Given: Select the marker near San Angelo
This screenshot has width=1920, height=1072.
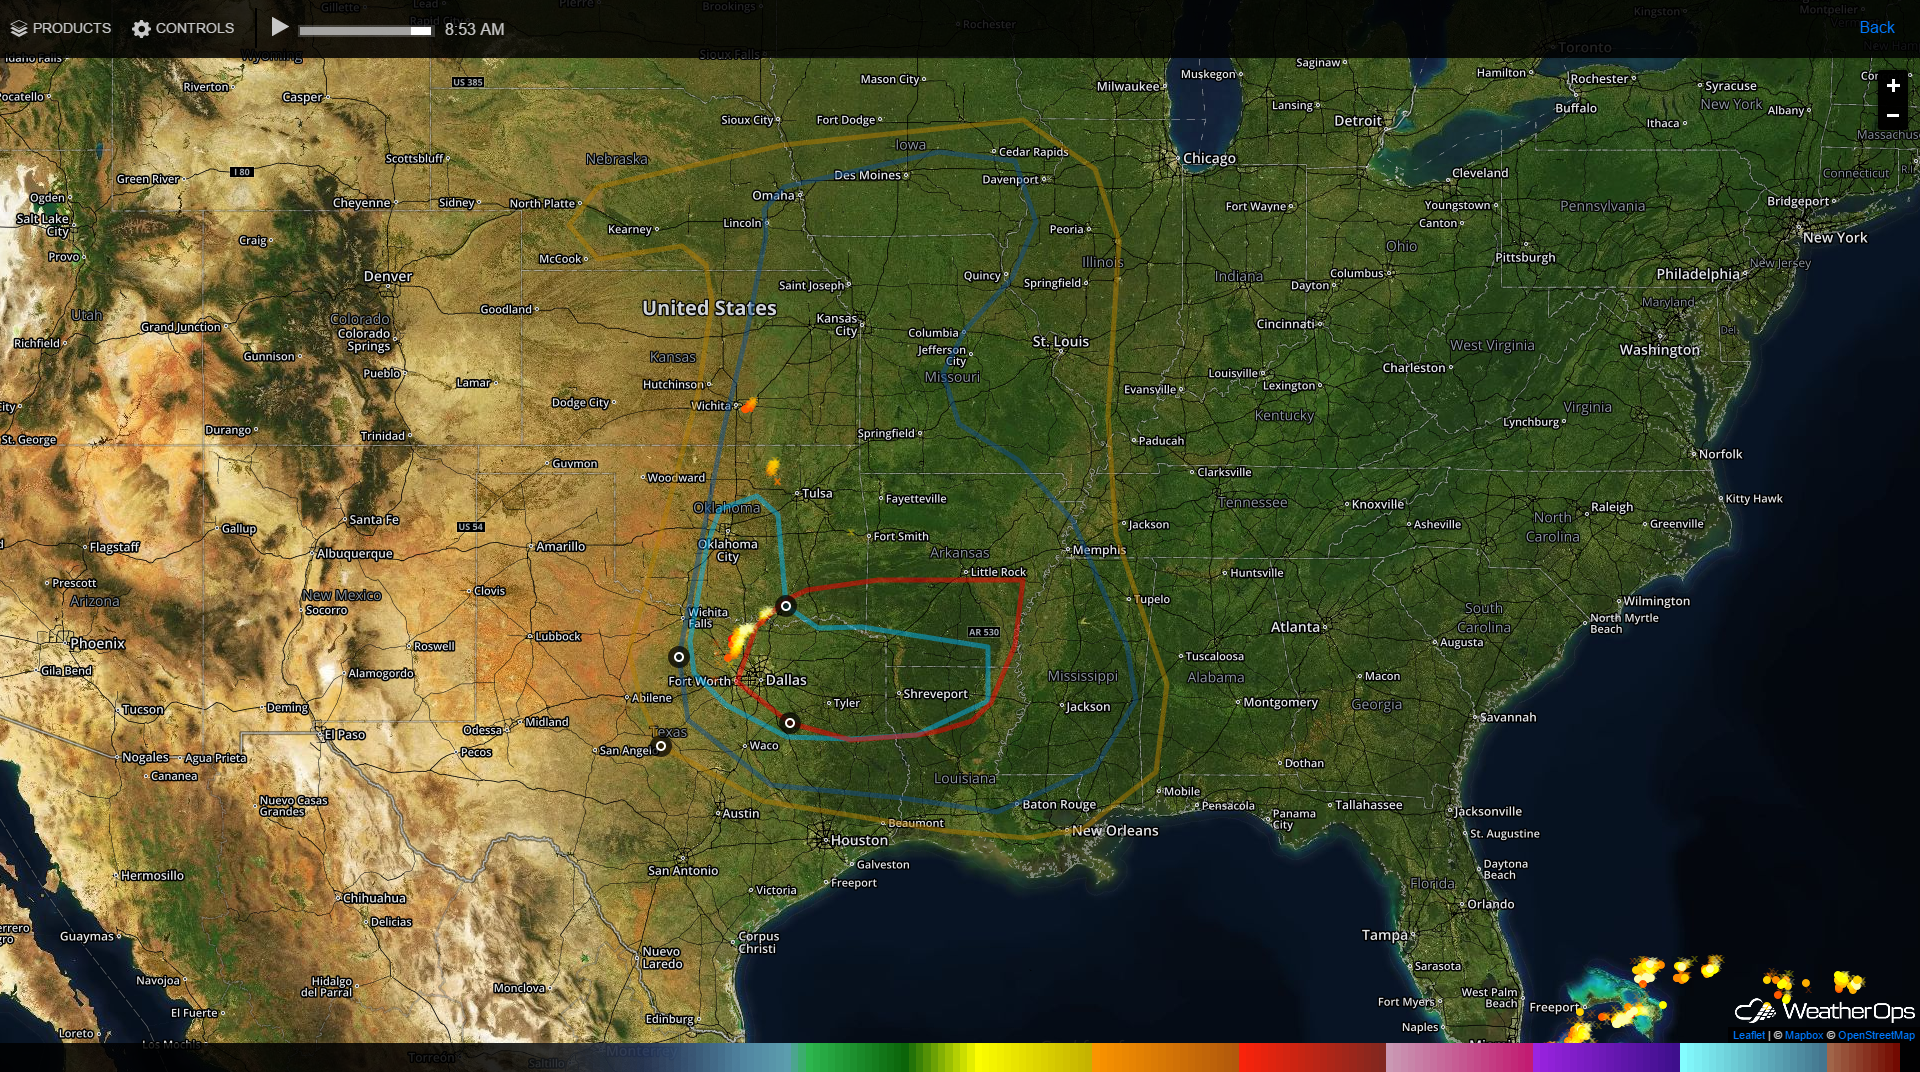Looking at the screenshot, I should [x=661, y=746].
